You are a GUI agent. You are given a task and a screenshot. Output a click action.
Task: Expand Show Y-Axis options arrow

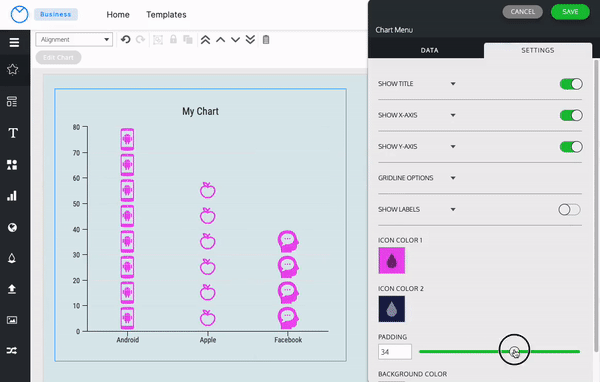coord(453,147)
